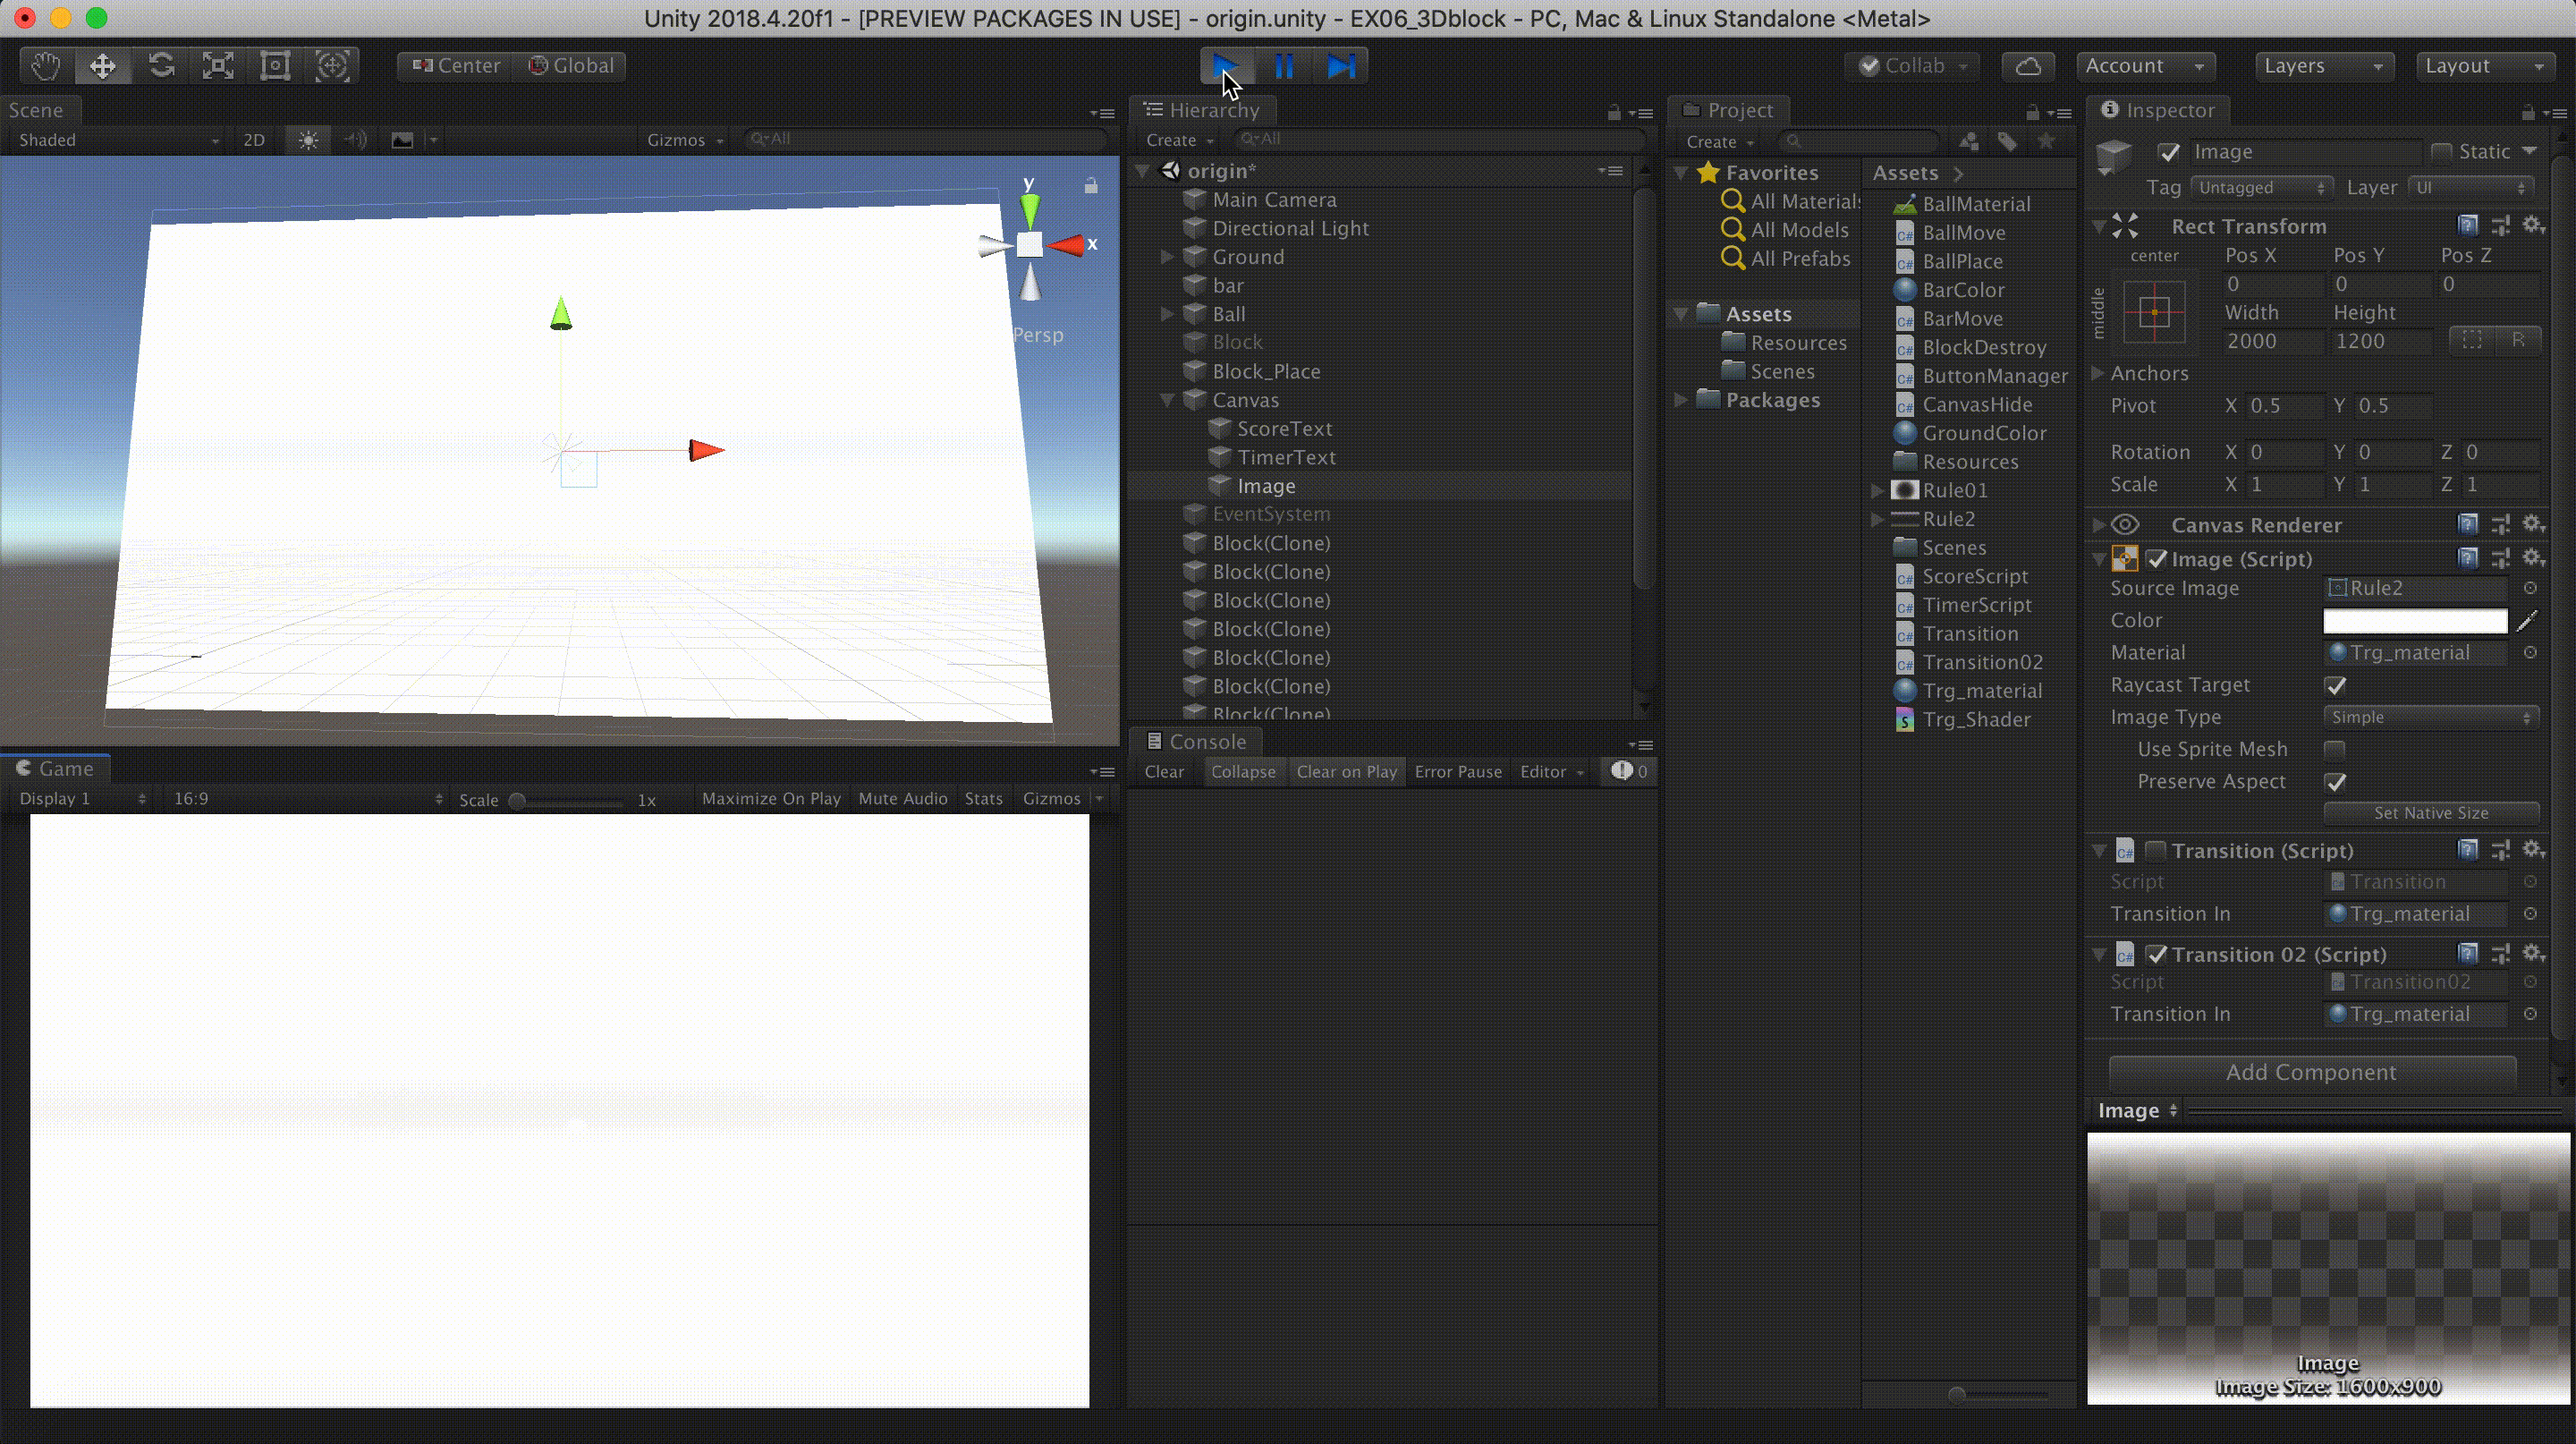Toggle Raycast Target checkbox
Viewport: 2576px width, 1444px height.
coord(2336,685)
